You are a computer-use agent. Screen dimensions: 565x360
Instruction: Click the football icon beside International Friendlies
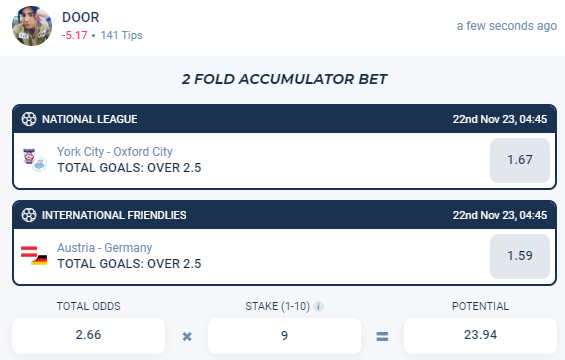click(x=29, y=215)
